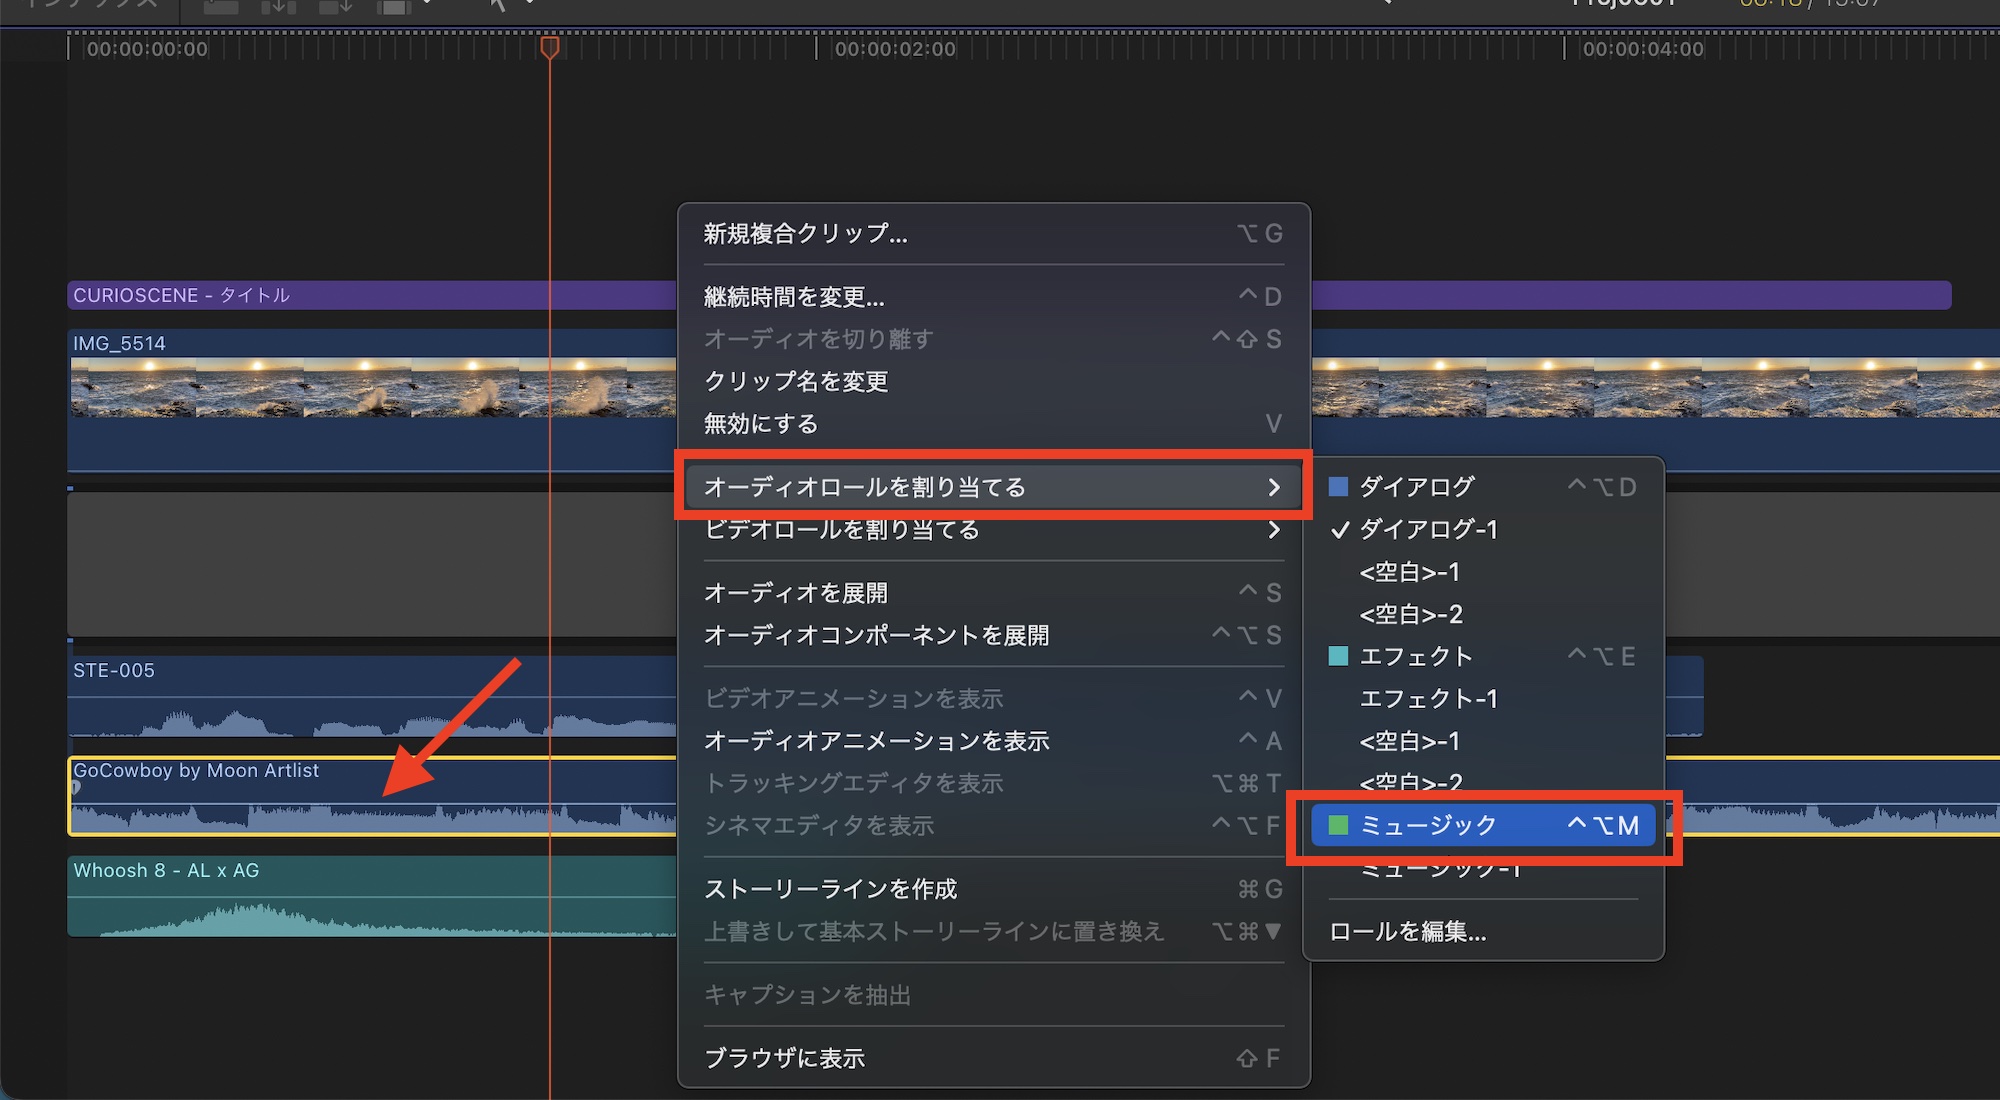This screenshot has width=2000, height=1100.
Task: Choose オーディオを展開 menu entry
Action: pos(796,593)
